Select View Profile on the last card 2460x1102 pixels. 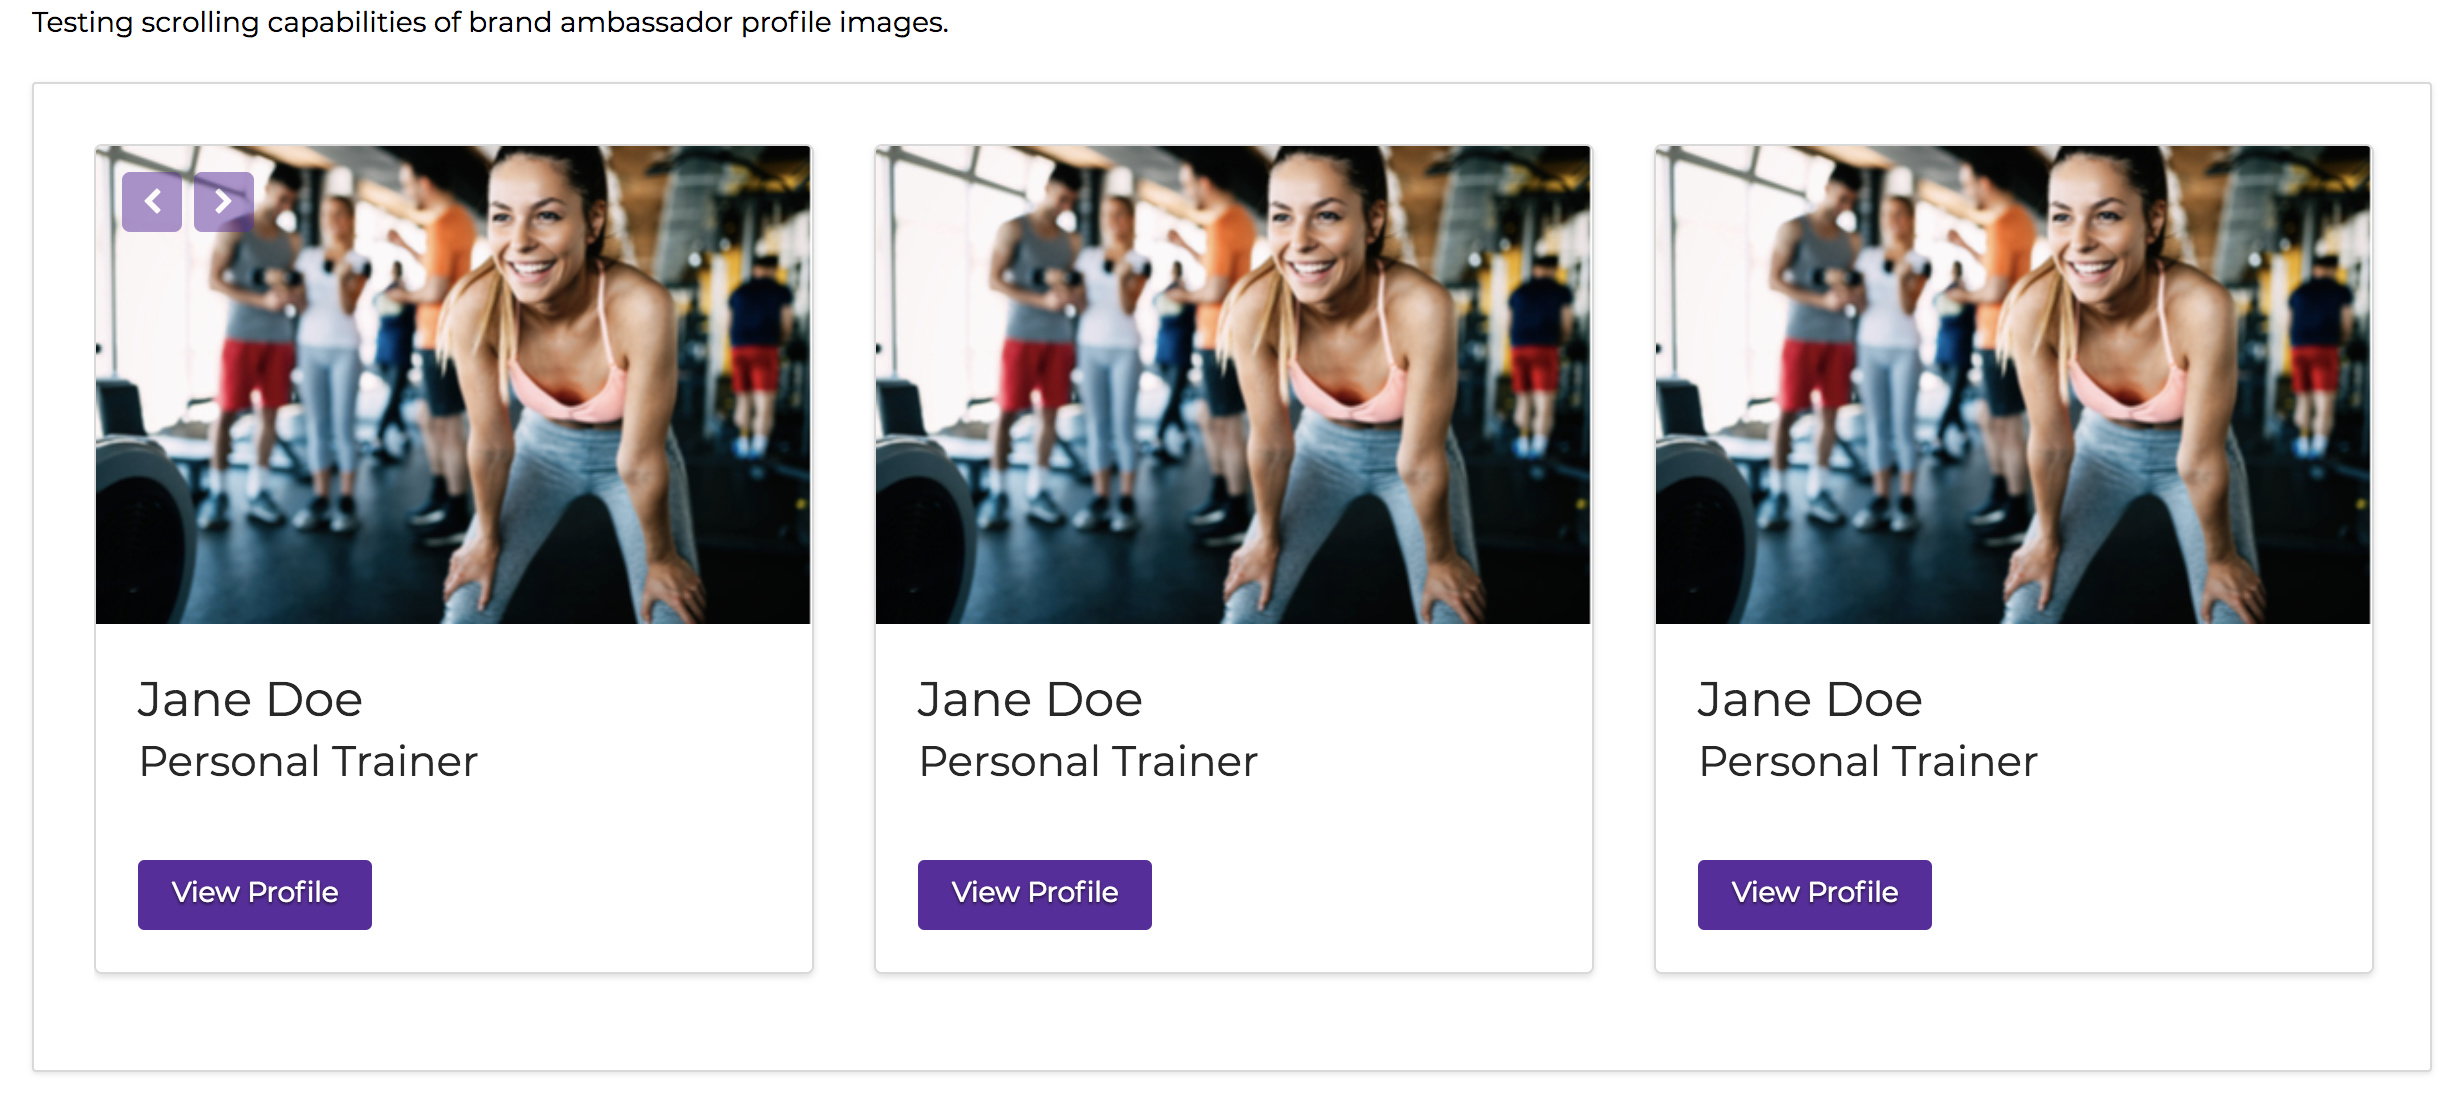pos(1814,894)
